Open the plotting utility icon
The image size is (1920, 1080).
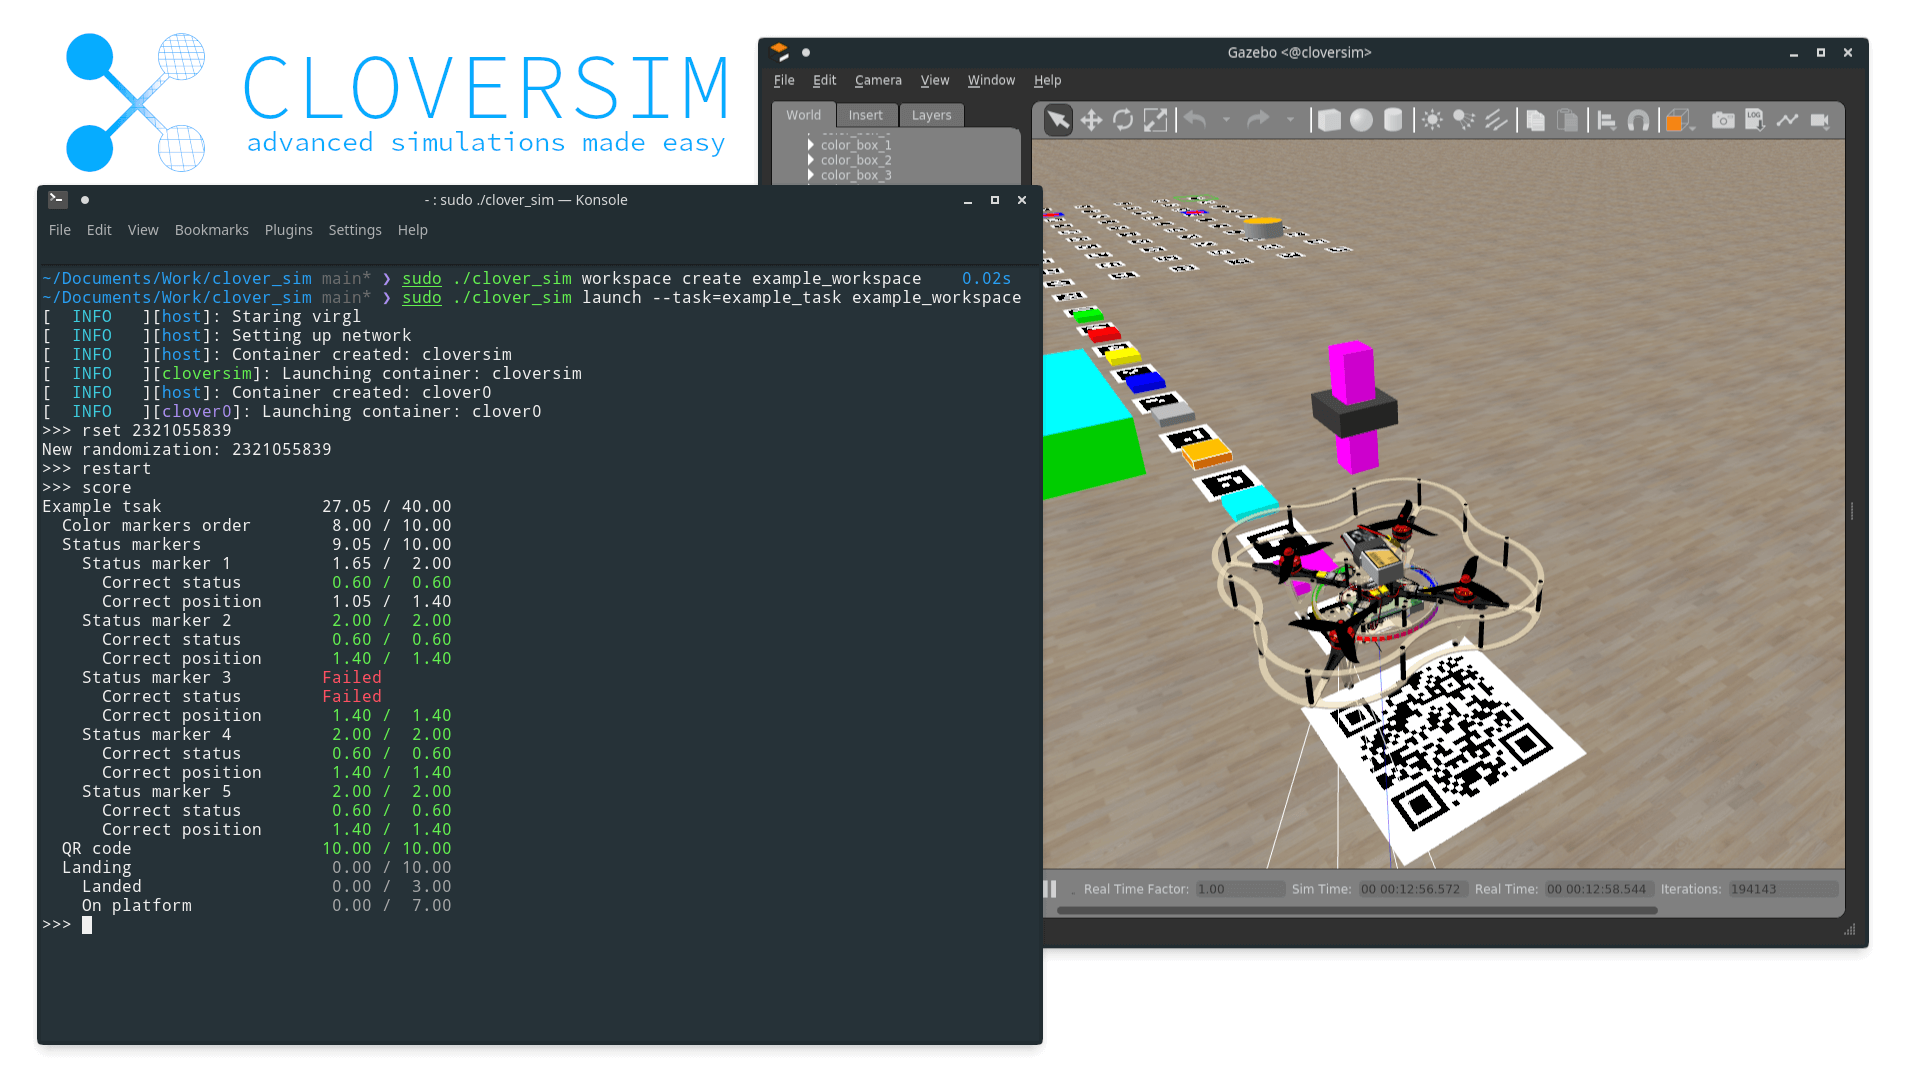pyautogui.click(x=1788, y=120)
